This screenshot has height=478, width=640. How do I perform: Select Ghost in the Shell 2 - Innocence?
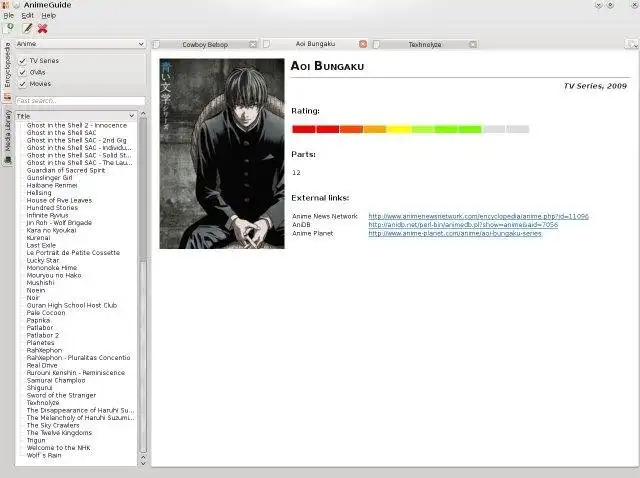pyautogui.click(x=77, y=125)
